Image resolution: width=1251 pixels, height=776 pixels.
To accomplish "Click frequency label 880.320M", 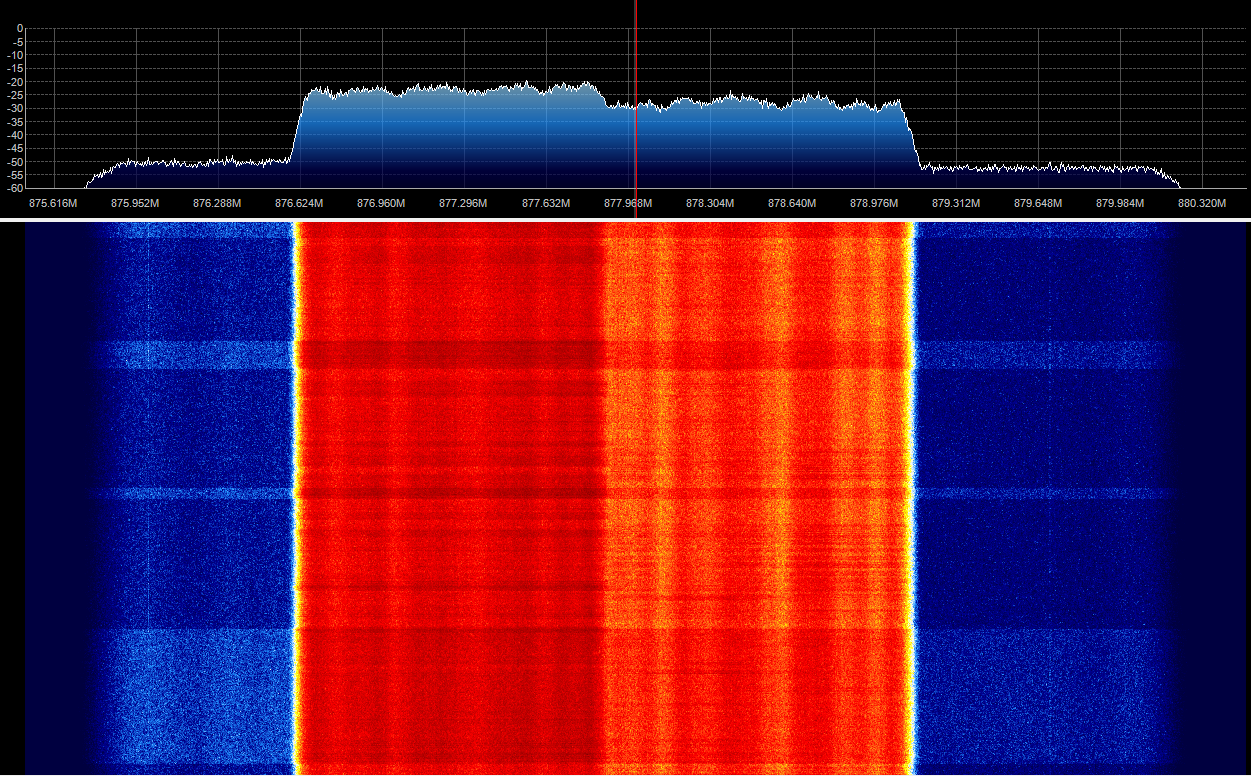I will (1202, 203).
